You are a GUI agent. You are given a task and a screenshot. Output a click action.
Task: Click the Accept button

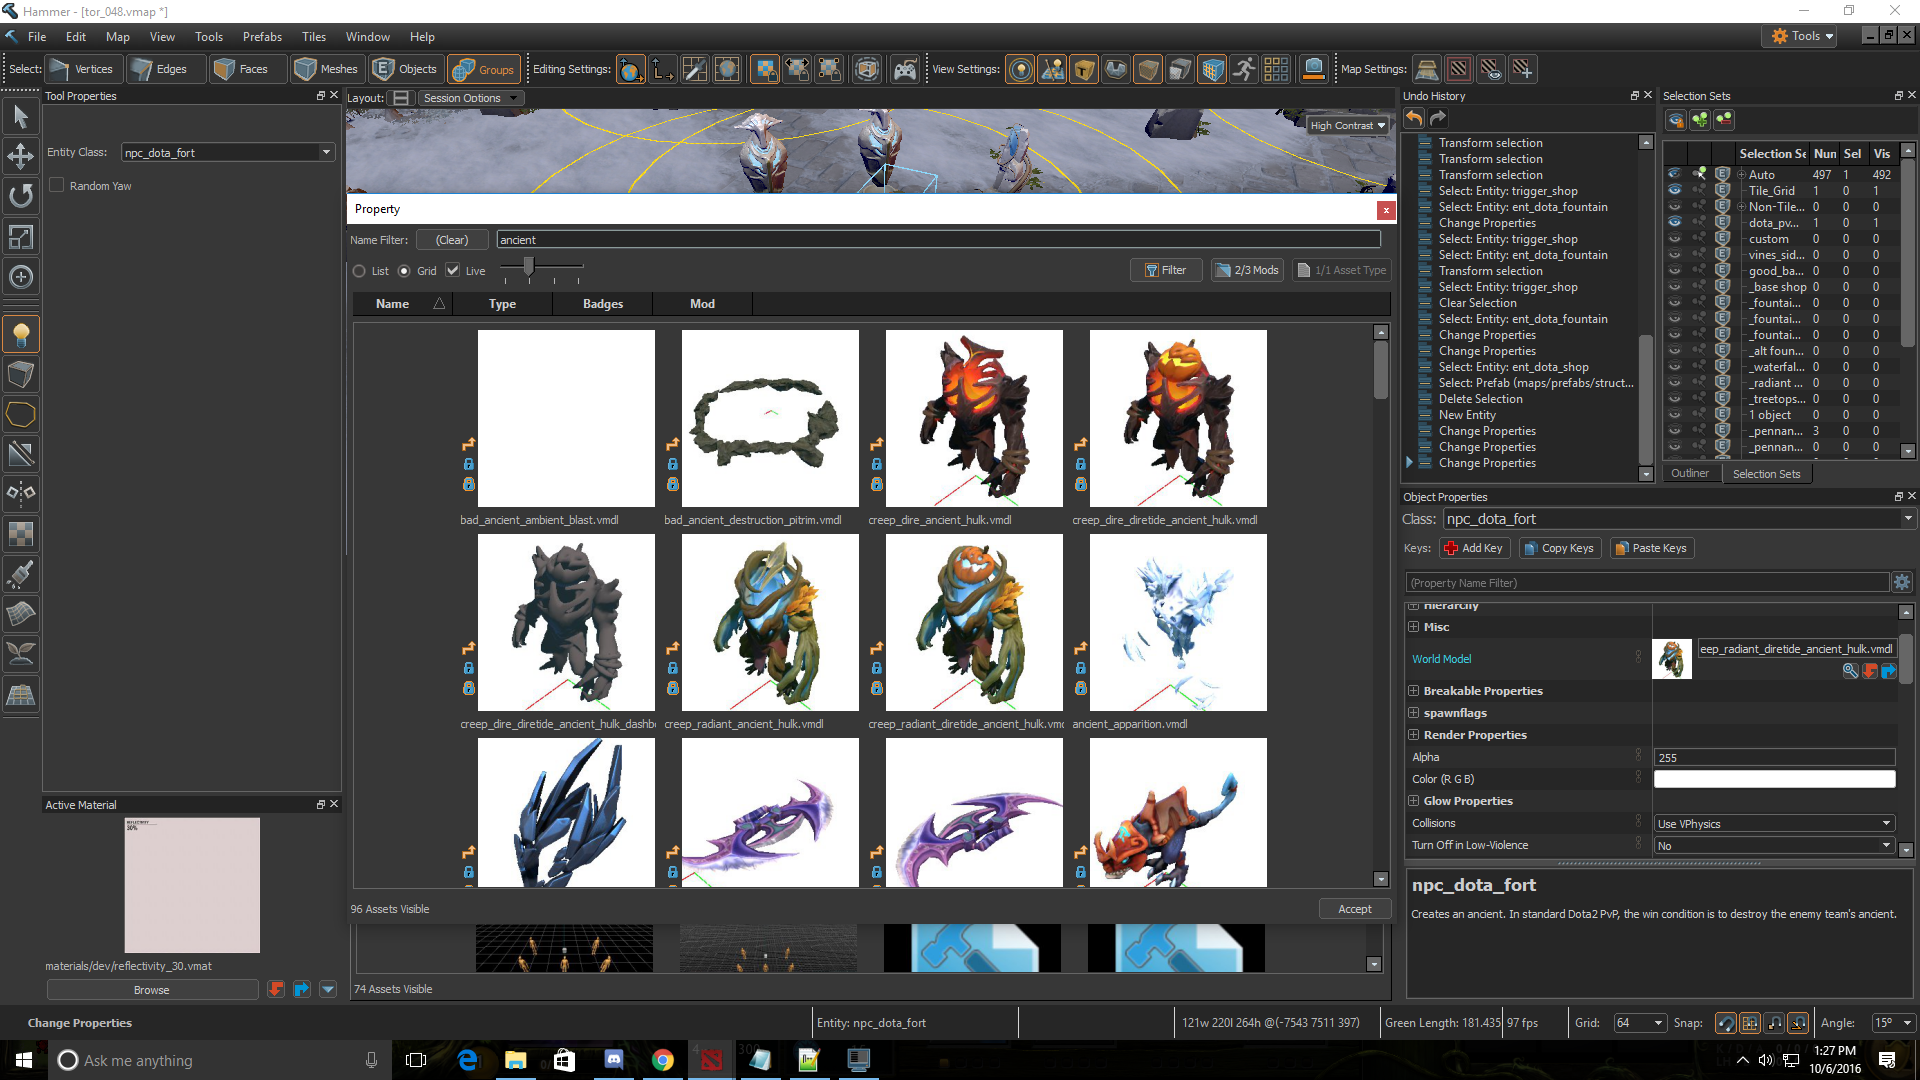[x=1354, y=909]
